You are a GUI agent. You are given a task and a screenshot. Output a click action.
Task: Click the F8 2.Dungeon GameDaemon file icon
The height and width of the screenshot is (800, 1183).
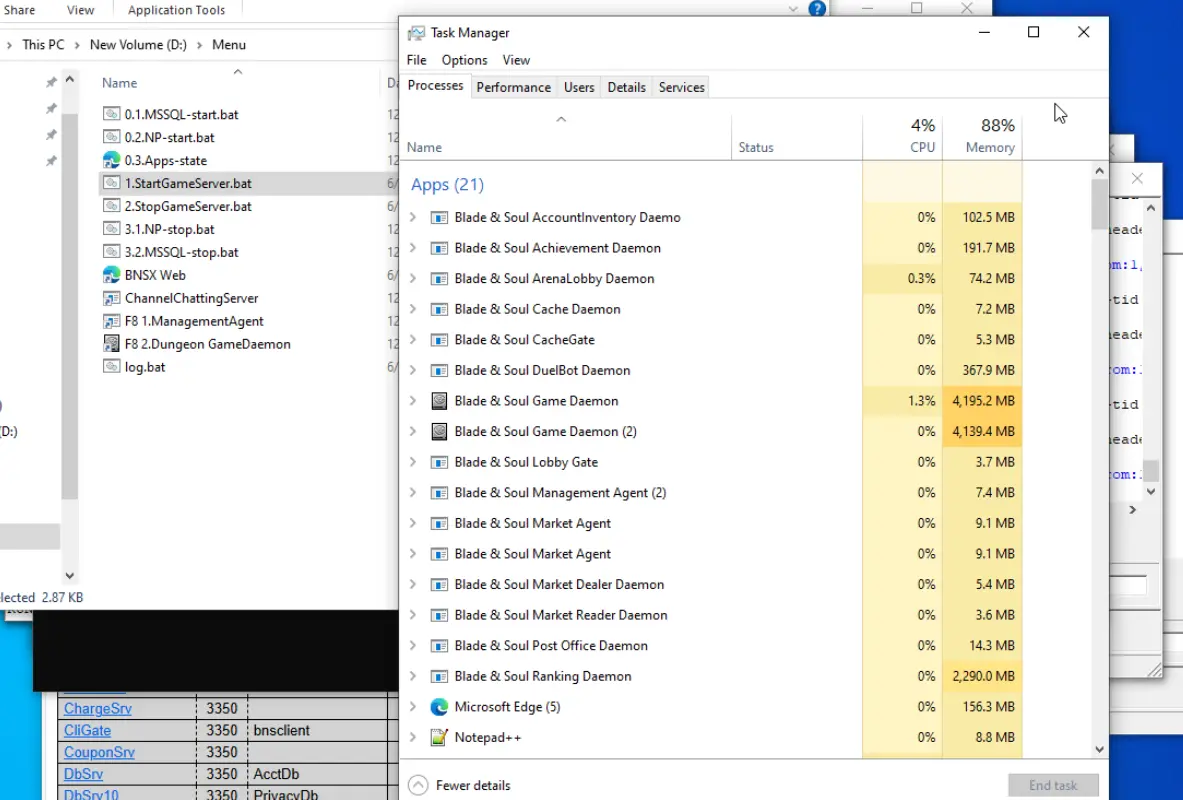(112, 343)
